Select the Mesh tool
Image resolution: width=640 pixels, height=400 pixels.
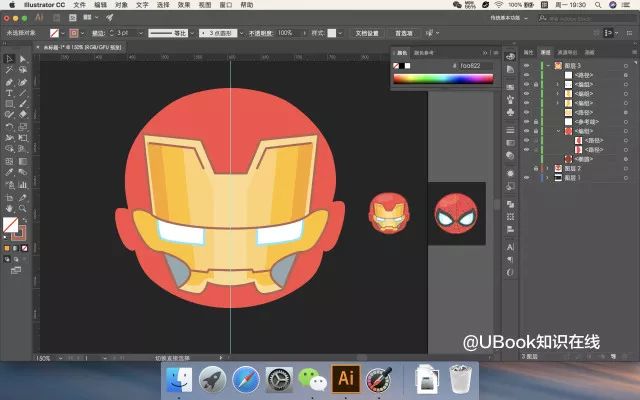coord(9,161)
